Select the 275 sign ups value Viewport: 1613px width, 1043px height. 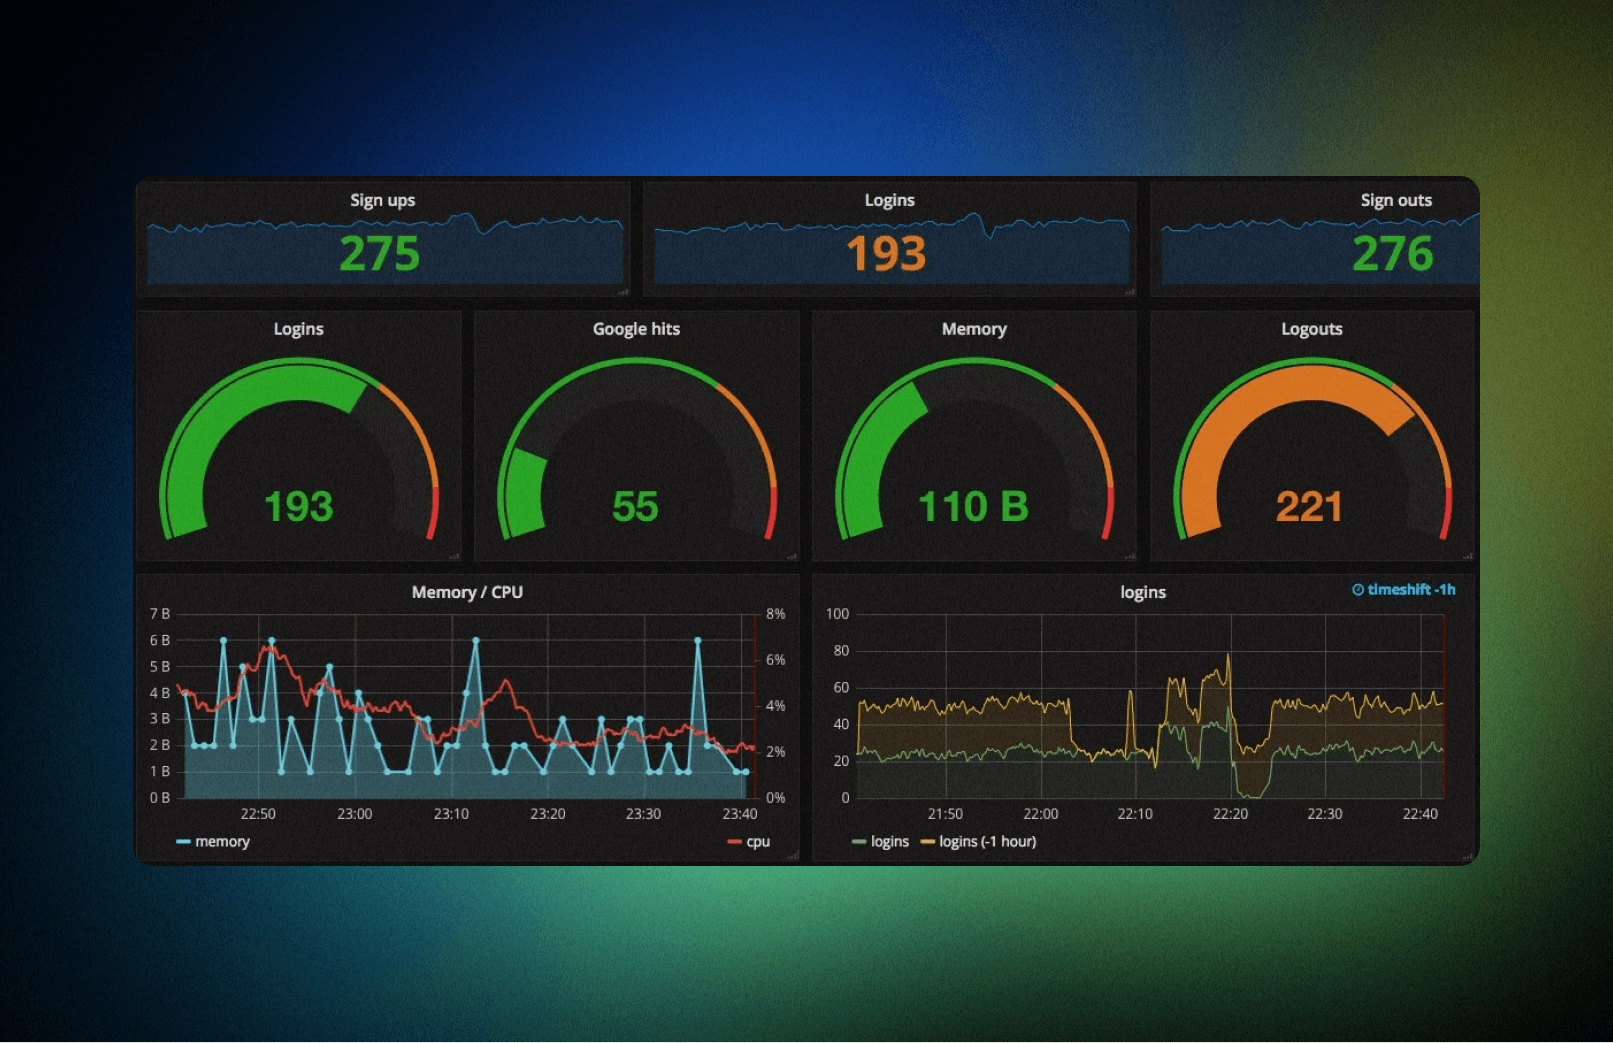tap(379, 254)
